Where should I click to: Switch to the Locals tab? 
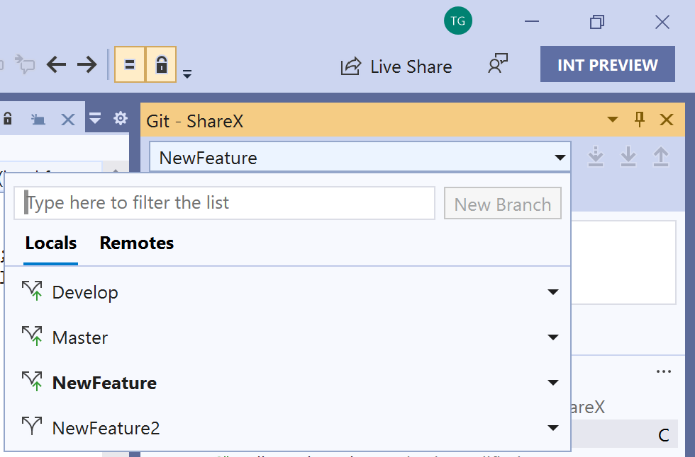click(51, 243)
